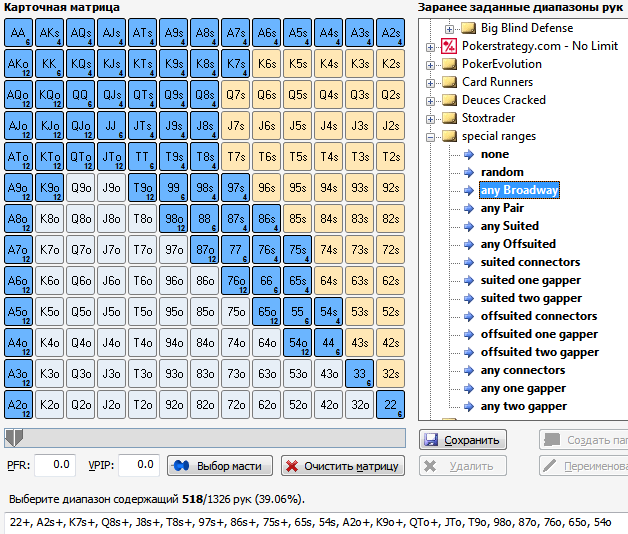This screenshot has height=534, width=628.
Task: Select the any Pair preset range
Action: click(x=502, y=208)
